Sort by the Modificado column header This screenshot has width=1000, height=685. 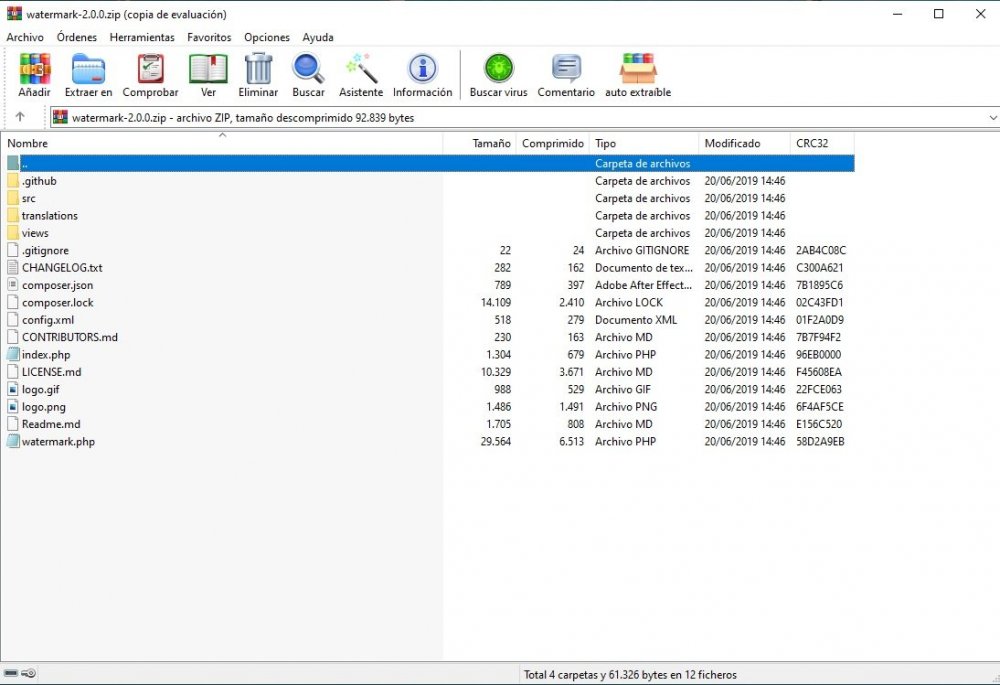point(732,143)
